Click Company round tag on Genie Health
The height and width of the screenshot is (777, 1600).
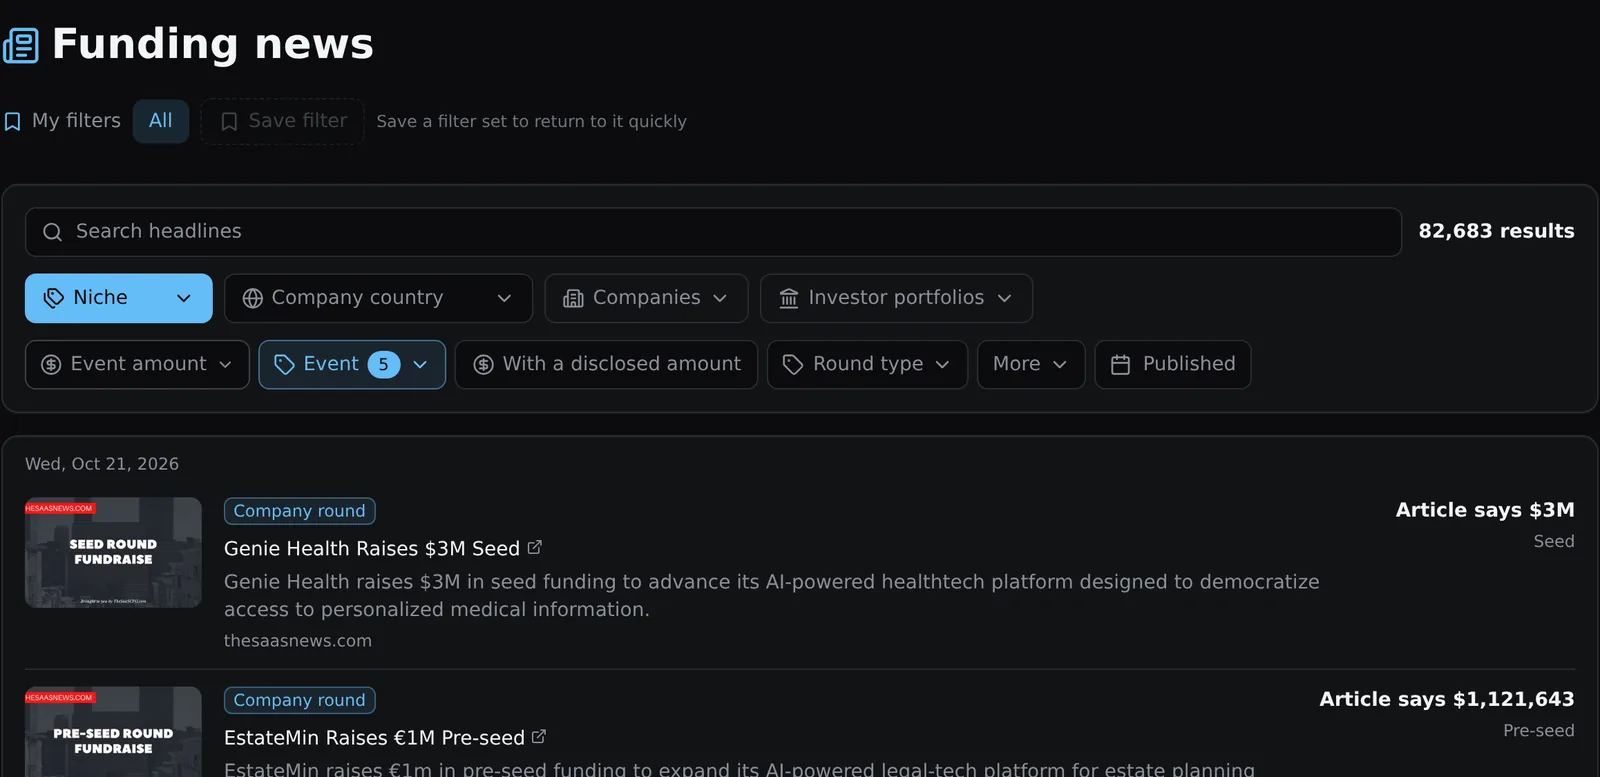pos(300,511)
